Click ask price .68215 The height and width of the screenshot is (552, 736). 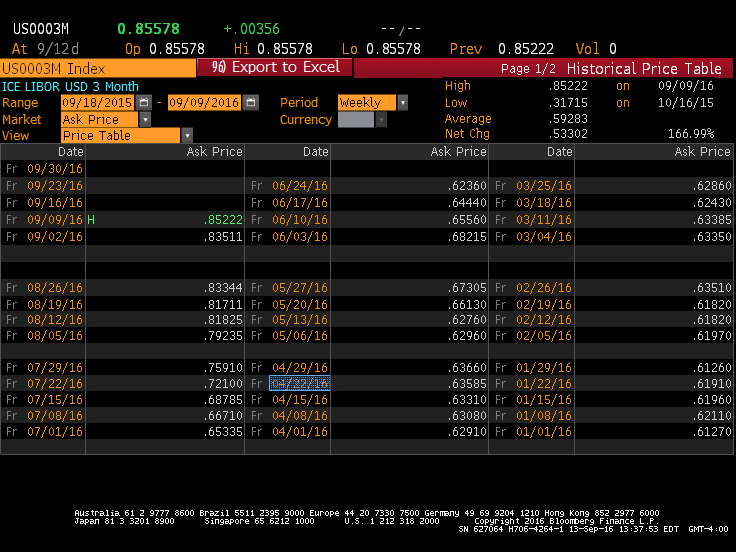pos(467,237)
